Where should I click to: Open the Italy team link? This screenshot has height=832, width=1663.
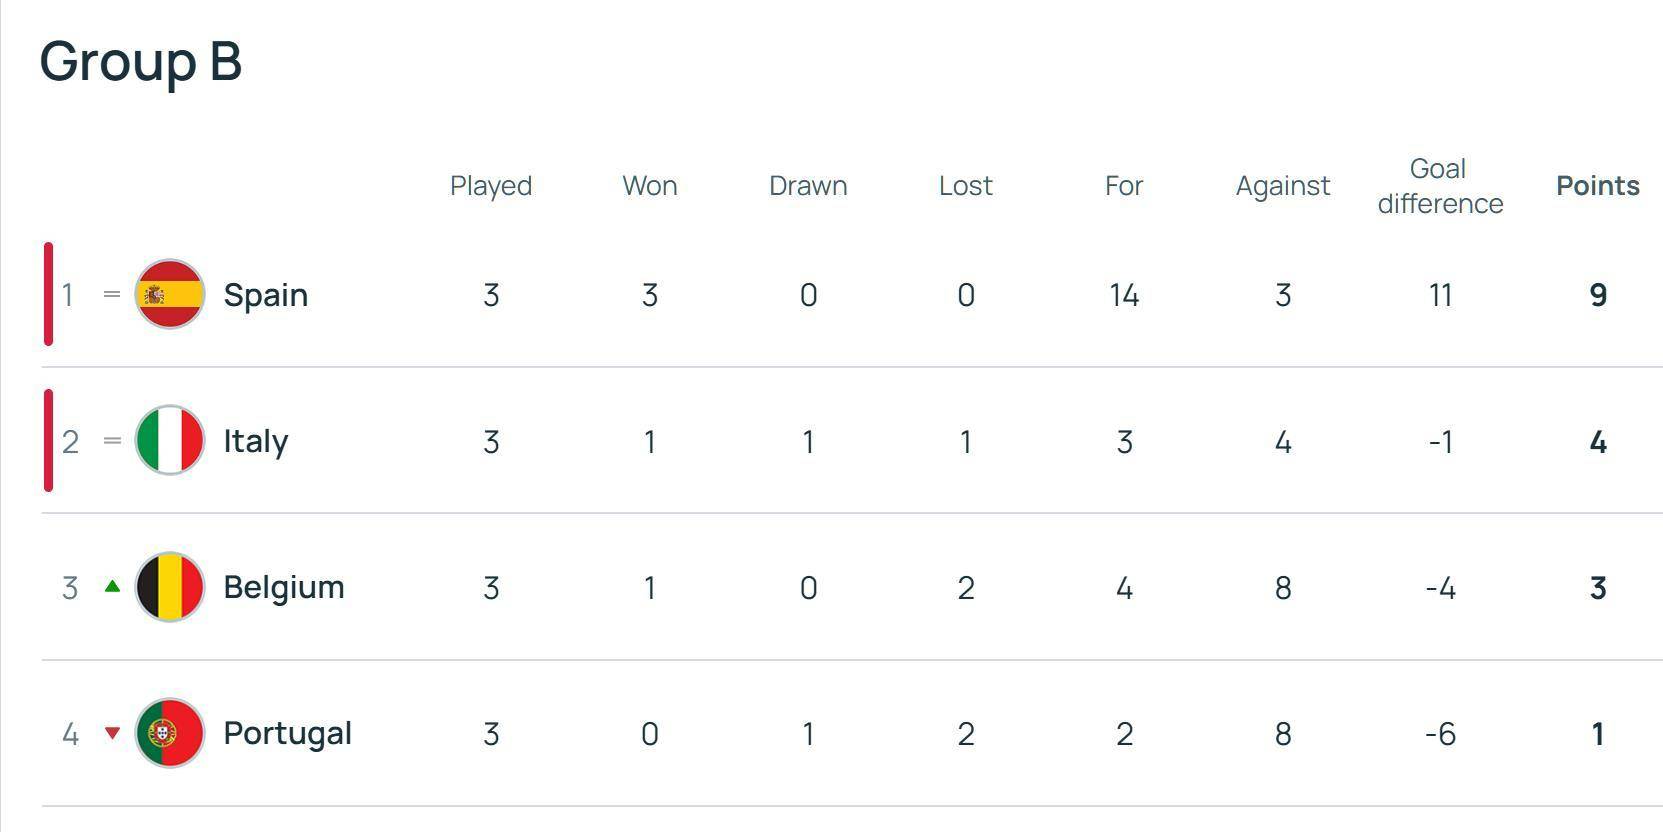256,441
